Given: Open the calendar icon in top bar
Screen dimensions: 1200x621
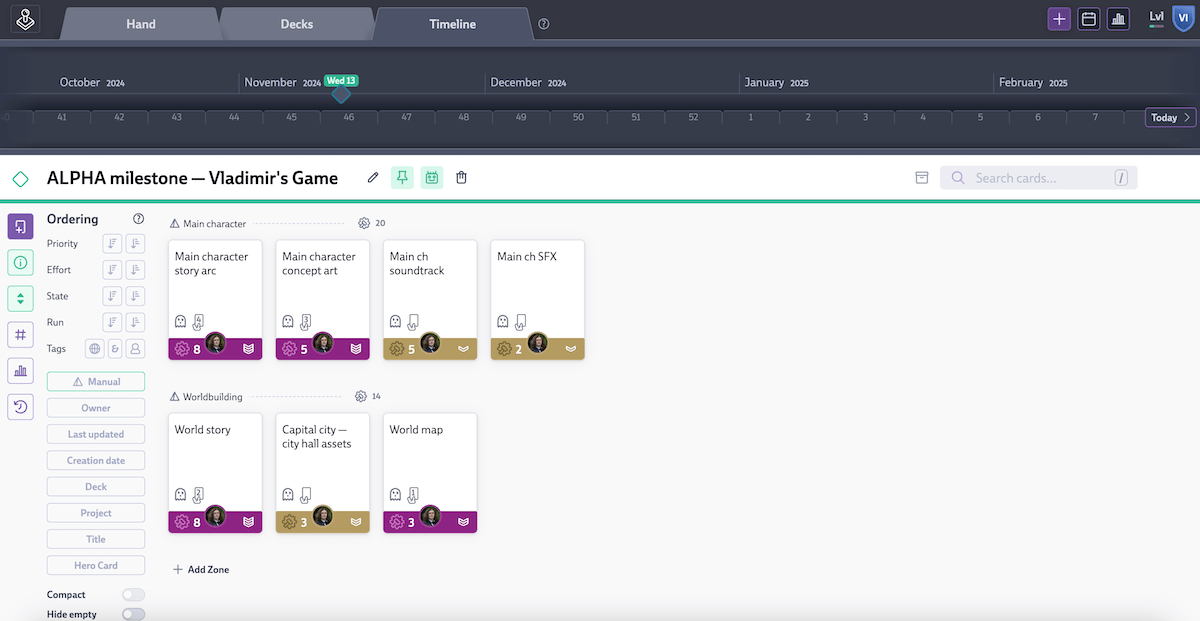Looking at the screenshot, I should [x=1089, y=19].
